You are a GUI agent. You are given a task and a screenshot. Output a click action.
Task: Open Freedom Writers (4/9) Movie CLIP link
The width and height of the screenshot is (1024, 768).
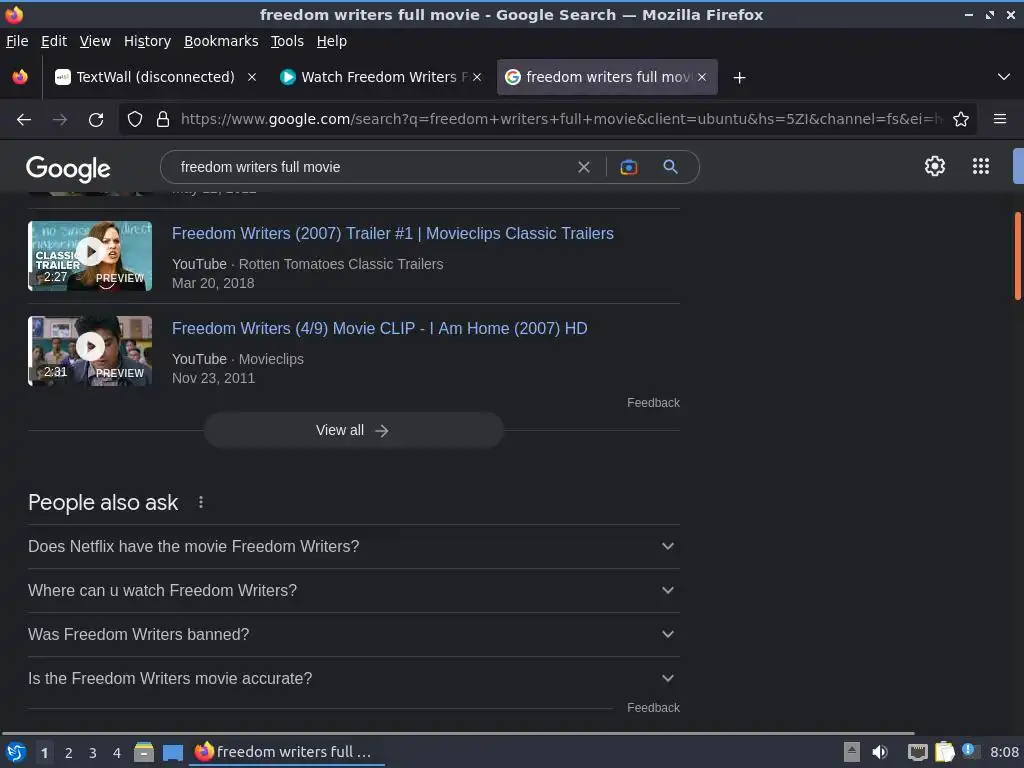(379, 328)
